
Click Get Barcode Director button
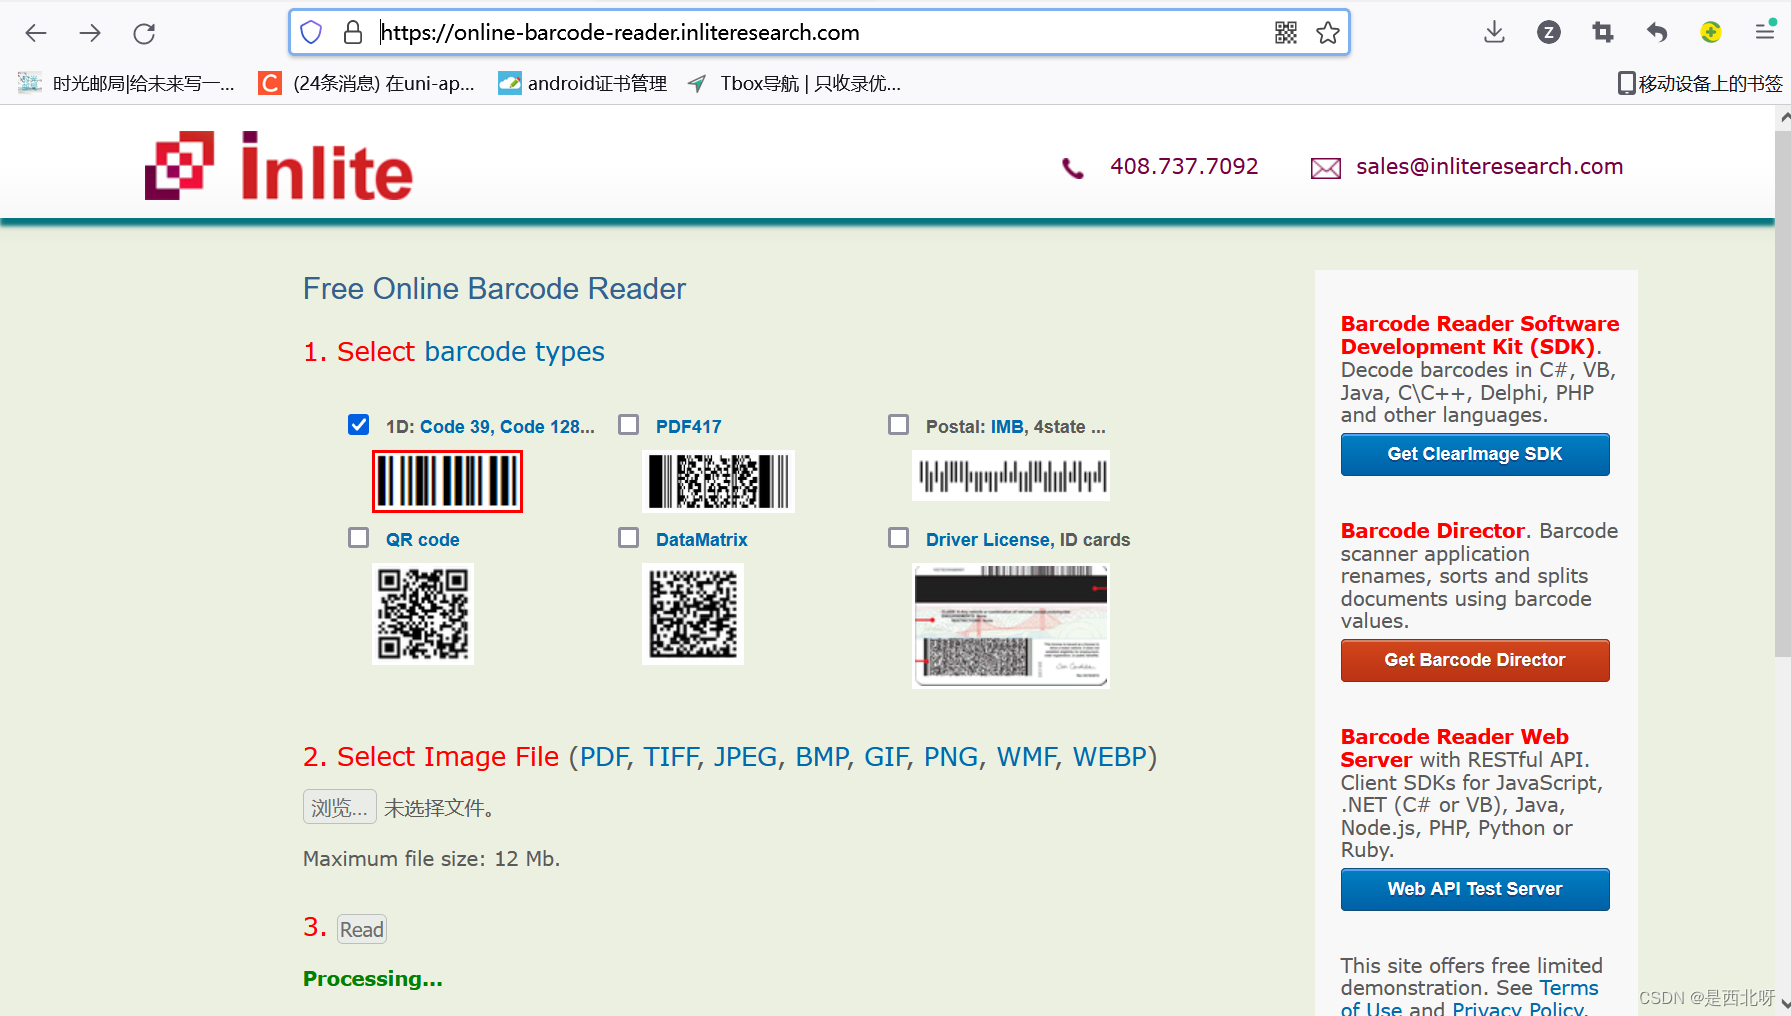(1475, 660)
